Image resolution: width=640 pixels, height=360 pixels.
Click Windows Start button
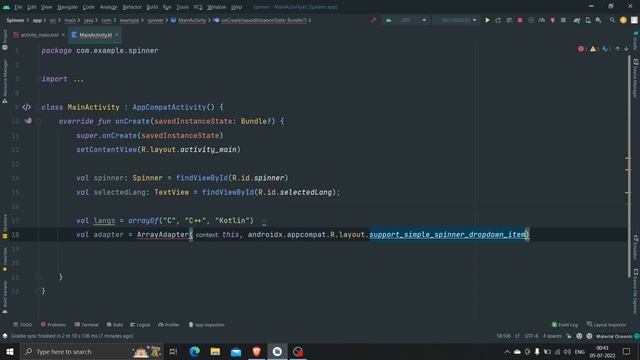pos(10,351)
